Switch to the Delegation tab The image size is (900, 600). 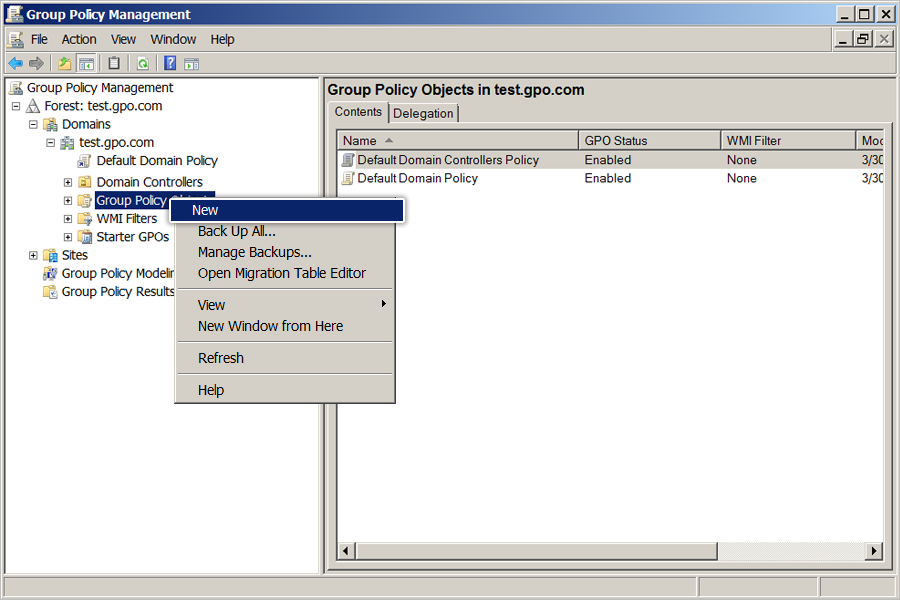pyautogui.click(x=423, y=114)
